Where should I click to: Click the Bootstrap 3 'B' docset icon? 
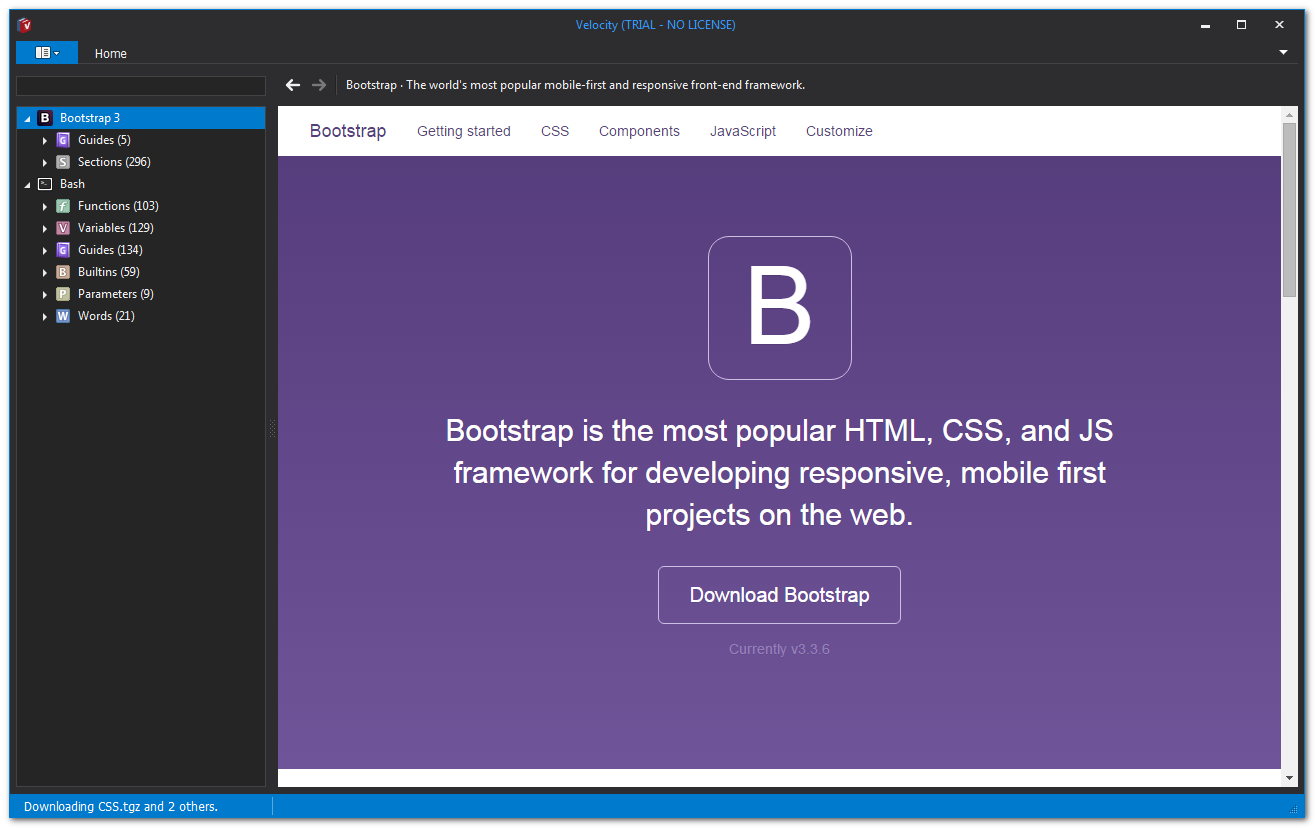click(x=45, y=118)
